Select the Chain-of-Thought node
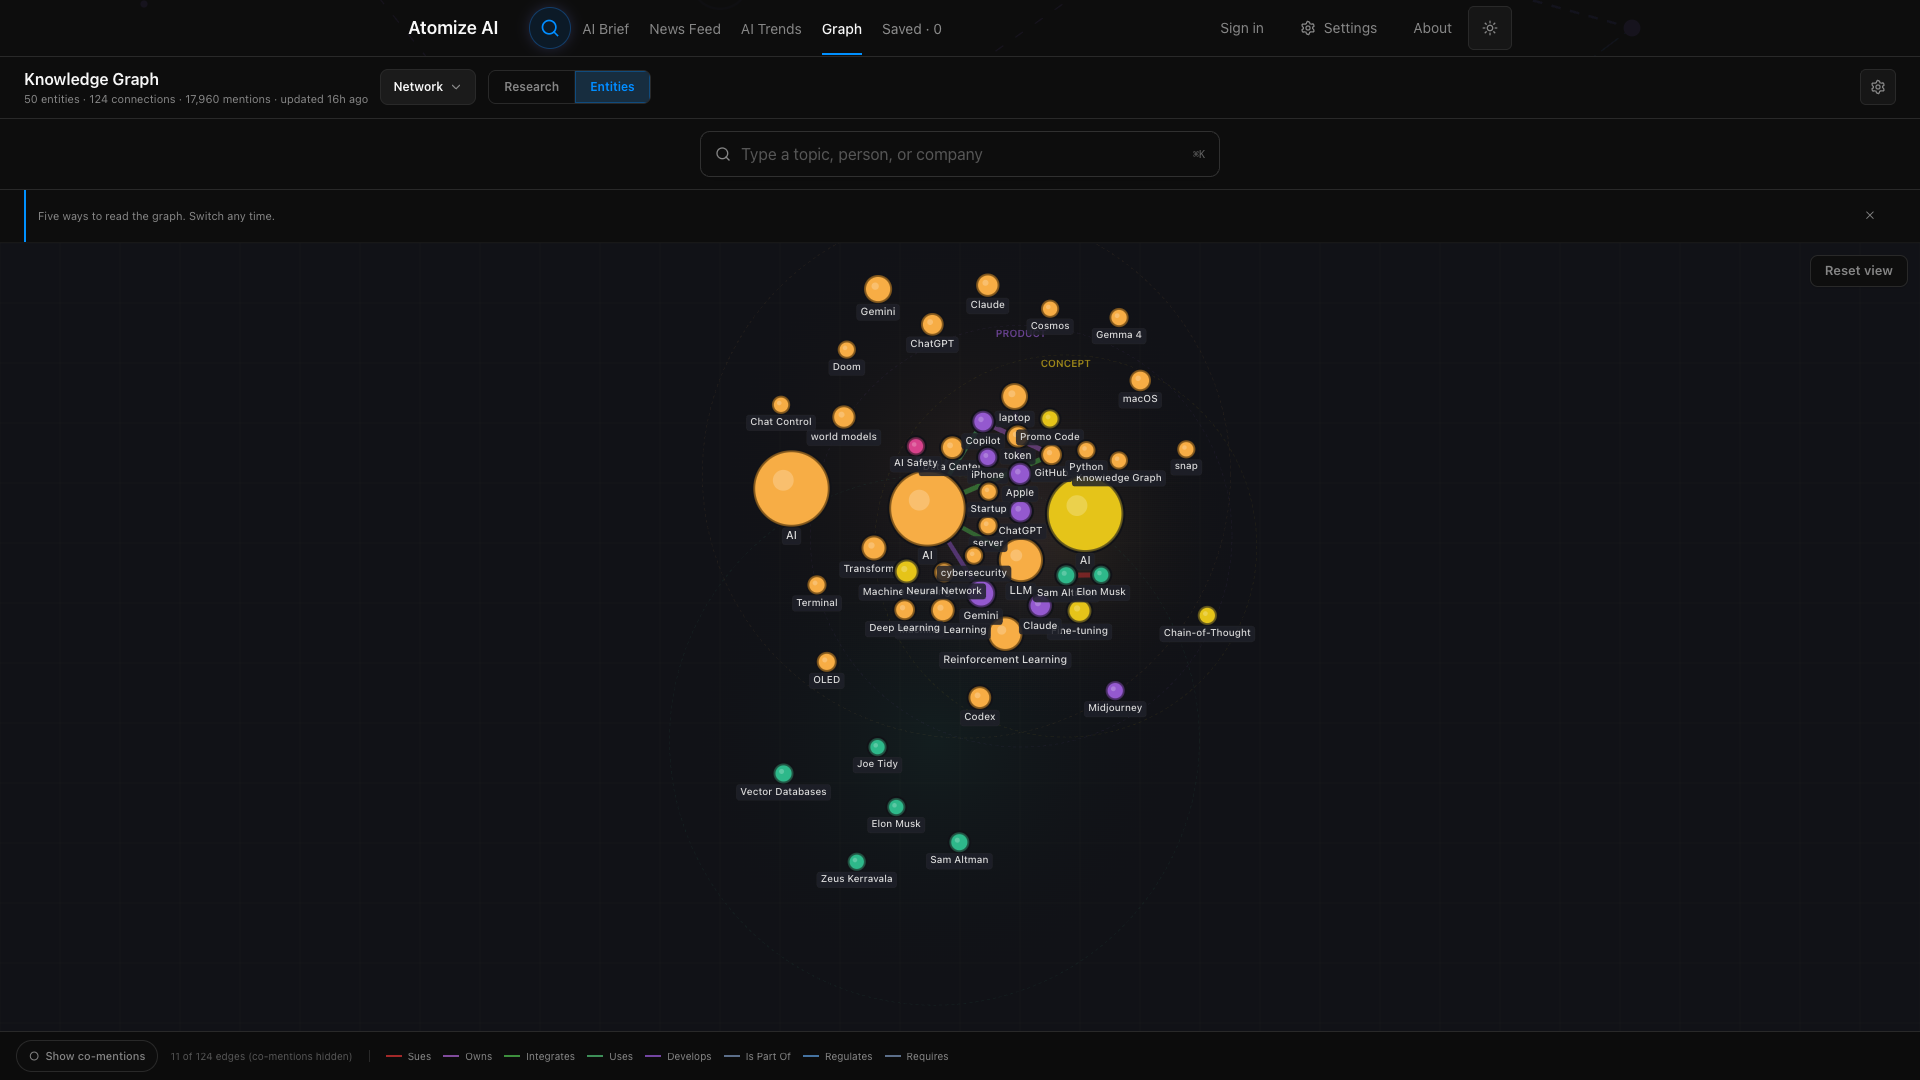This screenshot has width=1920, height=1080. pyautogui.click(x=1207, y=615)
